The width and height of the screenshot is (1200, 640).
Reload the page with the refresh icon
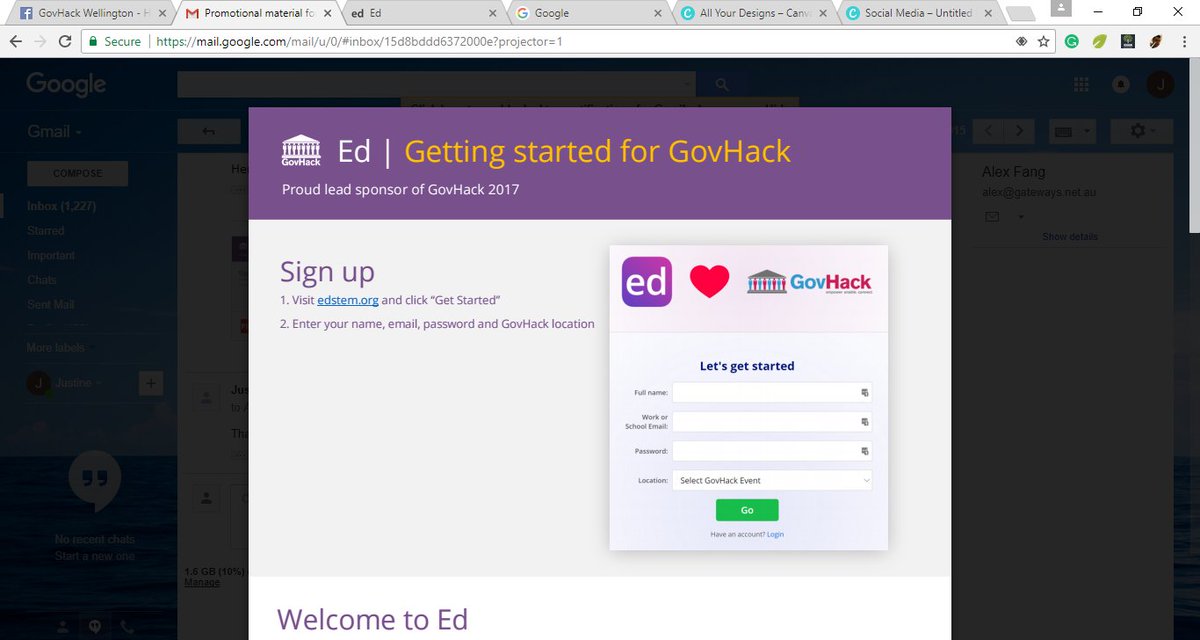(65, 42)
